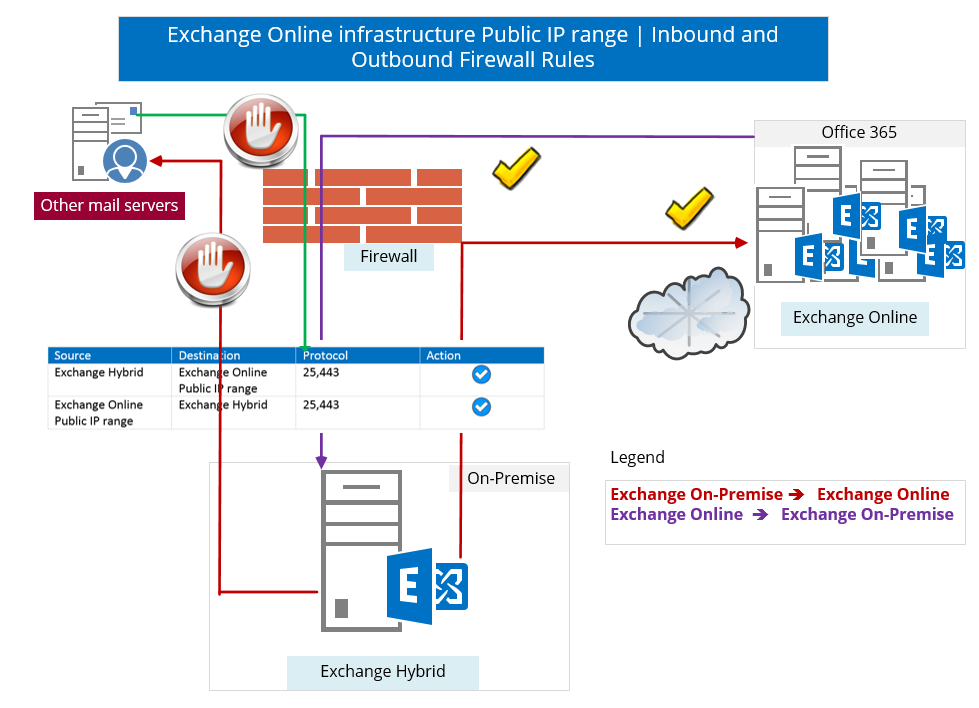979x708 pixels.
Task: Select the 'Exchange Online' label under the servers
Action: click(x=855, y=318)
